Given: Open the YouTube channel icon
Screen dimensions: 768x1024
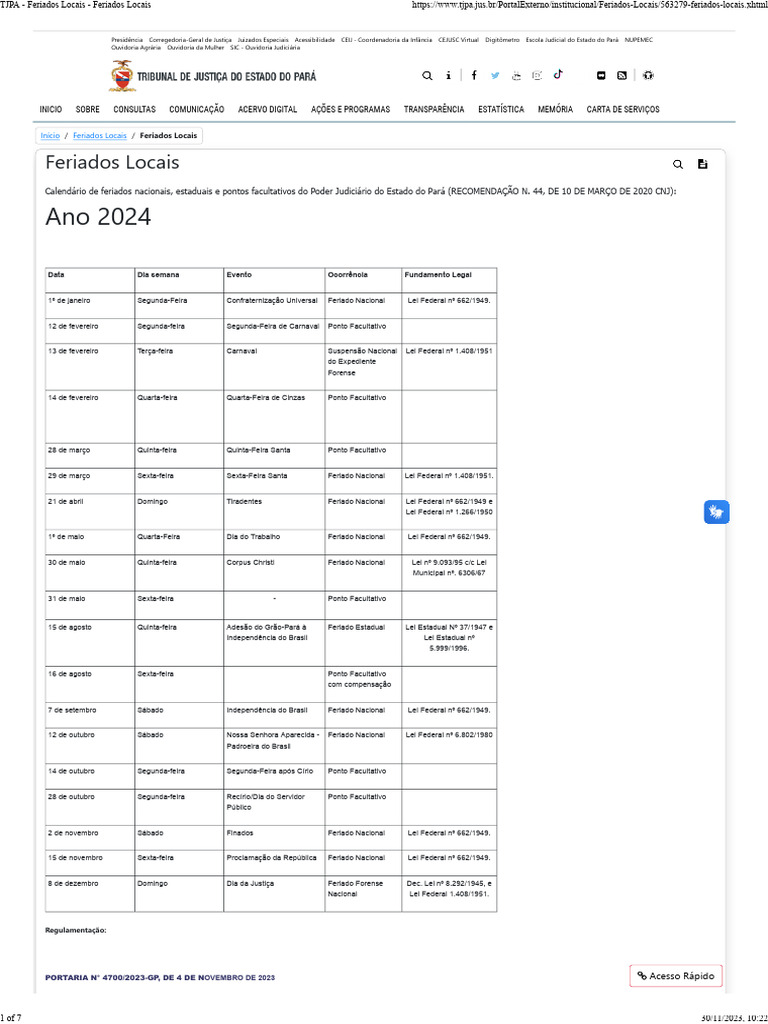Looking at the screenshot, I should click(x=516, y=75).
